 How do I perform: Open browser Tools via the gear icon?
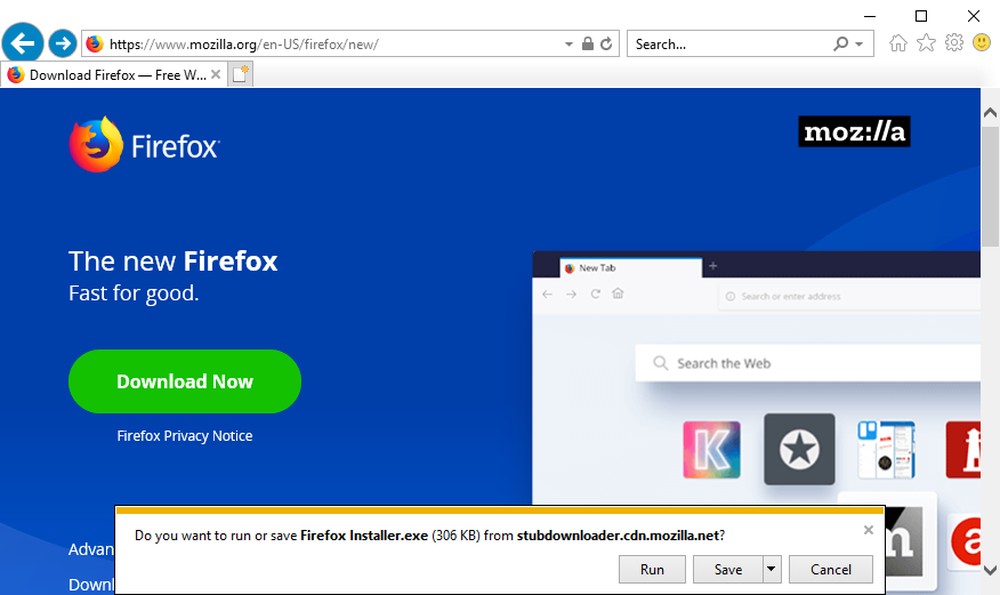(x=954, y=43)
